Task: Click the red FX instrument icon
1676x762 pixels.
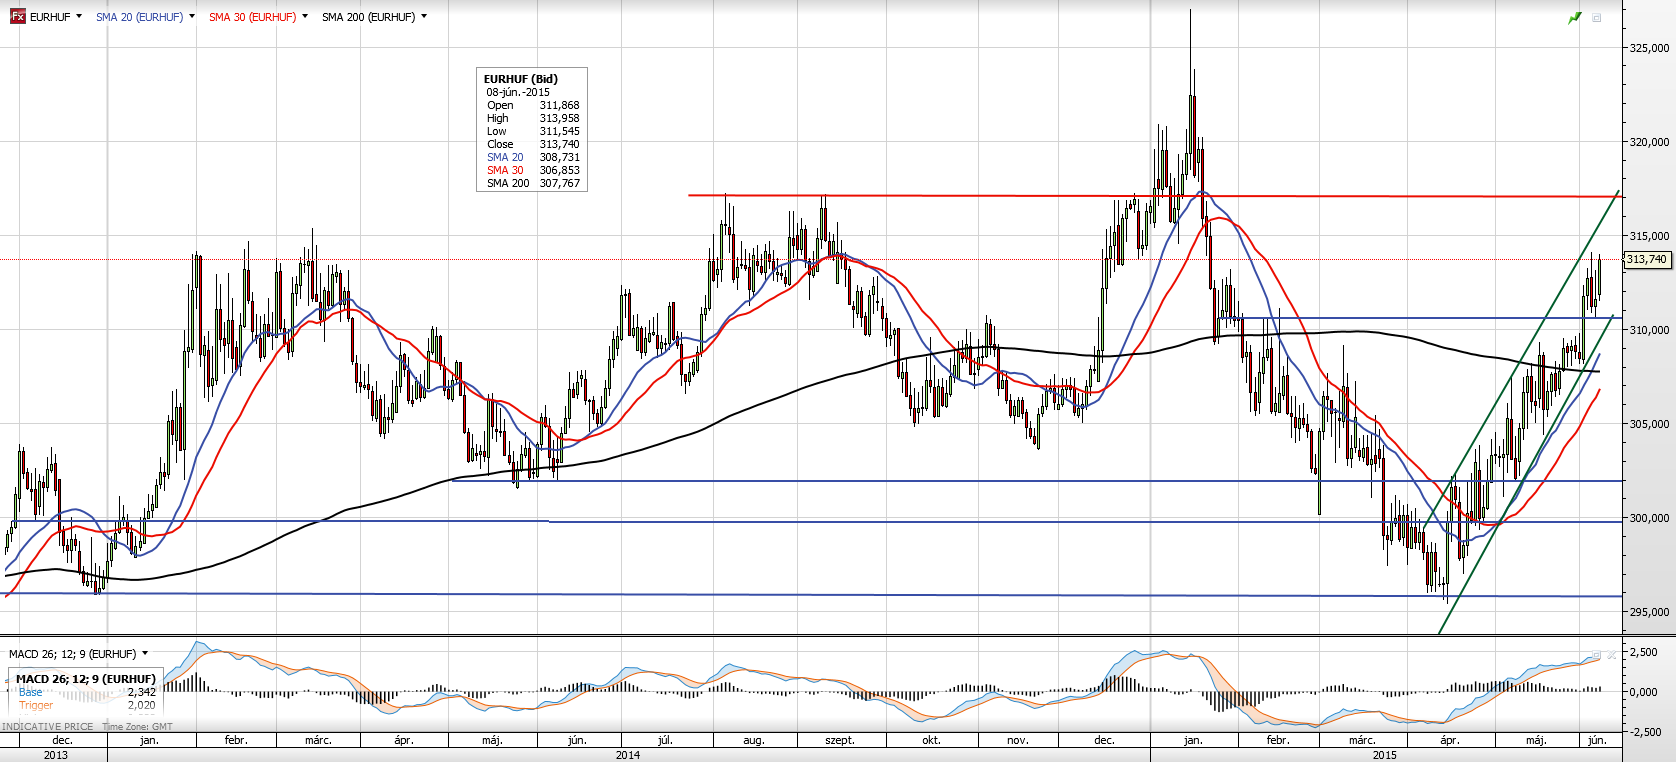Action: pyautogui.click(x=17, y=17)
